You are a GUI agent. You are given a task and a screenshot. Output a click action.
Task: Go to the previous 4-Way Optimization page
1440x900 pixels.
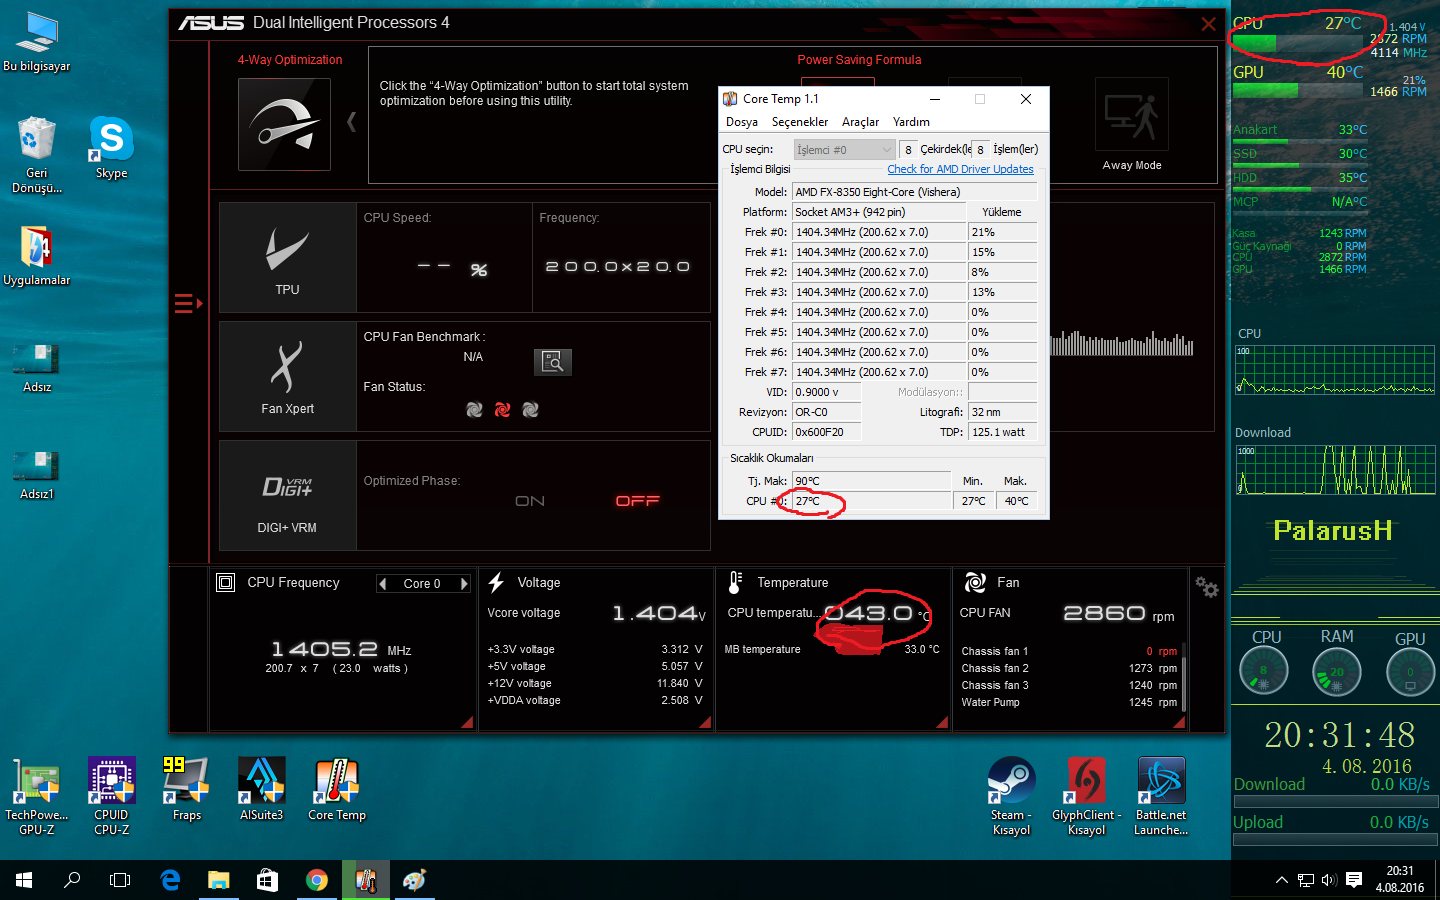pyautogui.click(x=352, y=122)
